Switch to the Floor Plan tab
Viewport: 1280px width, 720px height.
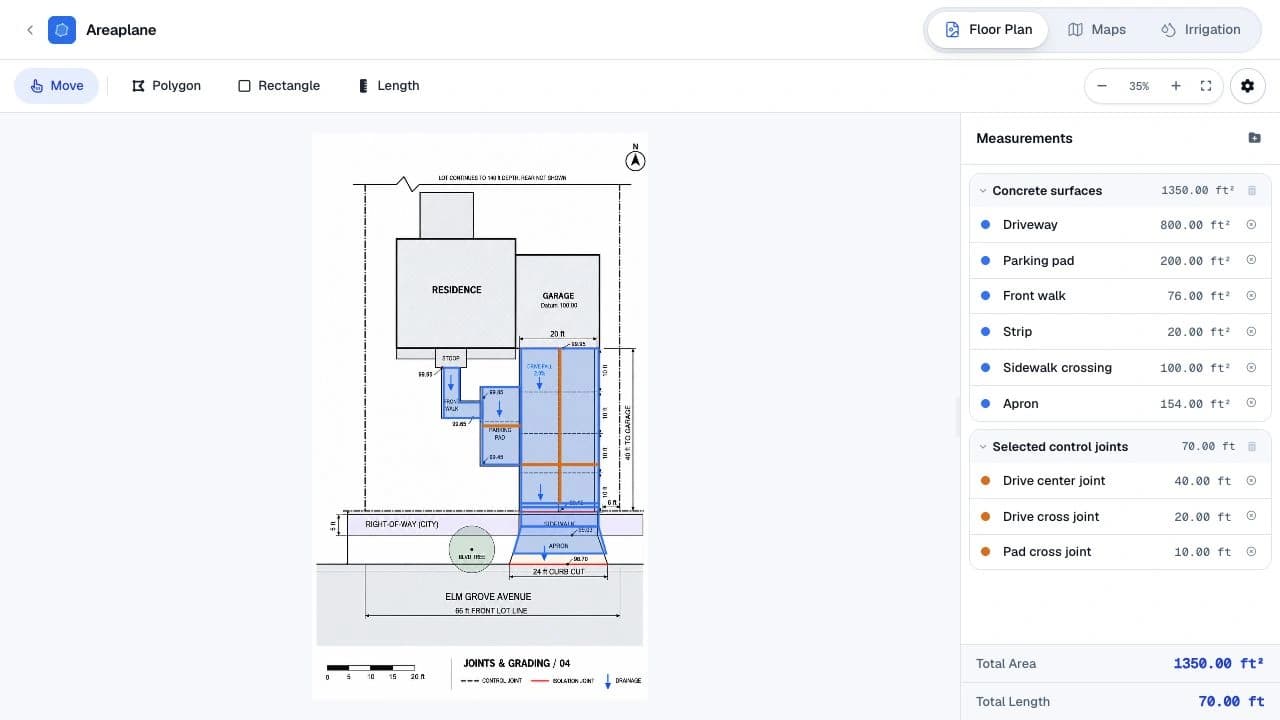pos(988,30)
